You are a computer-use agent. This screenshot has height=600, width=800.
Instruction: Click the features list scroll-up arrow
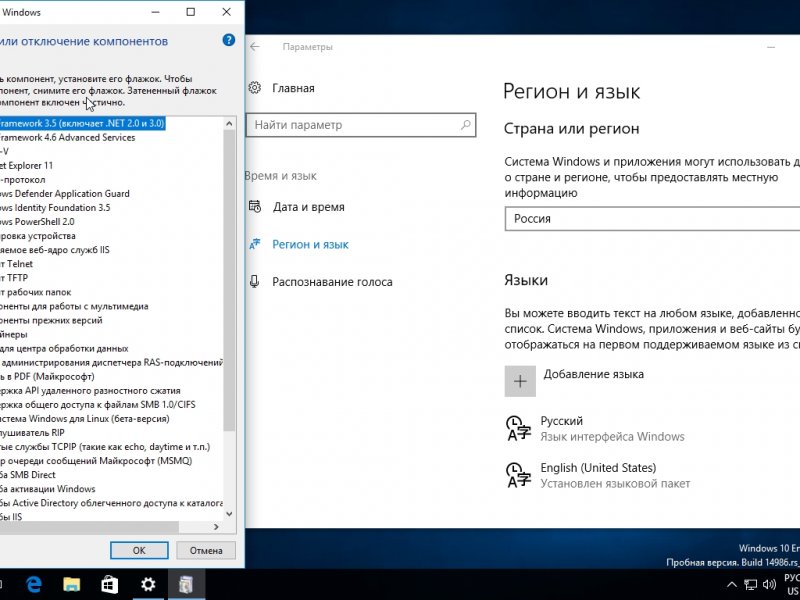coord(229,123)
